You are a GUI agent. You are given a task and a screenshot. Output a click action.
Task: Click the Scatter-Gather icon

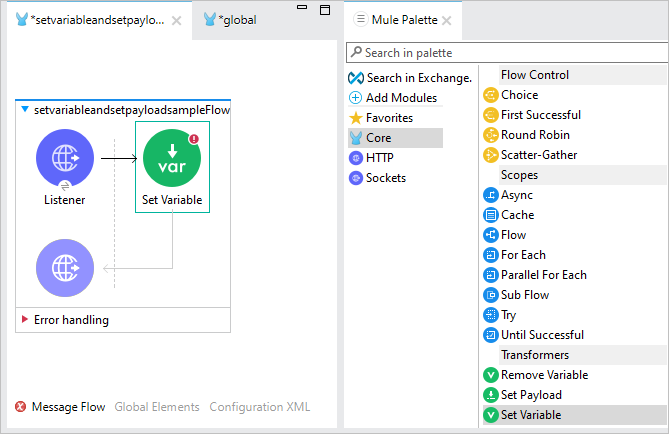pos(491,155)
